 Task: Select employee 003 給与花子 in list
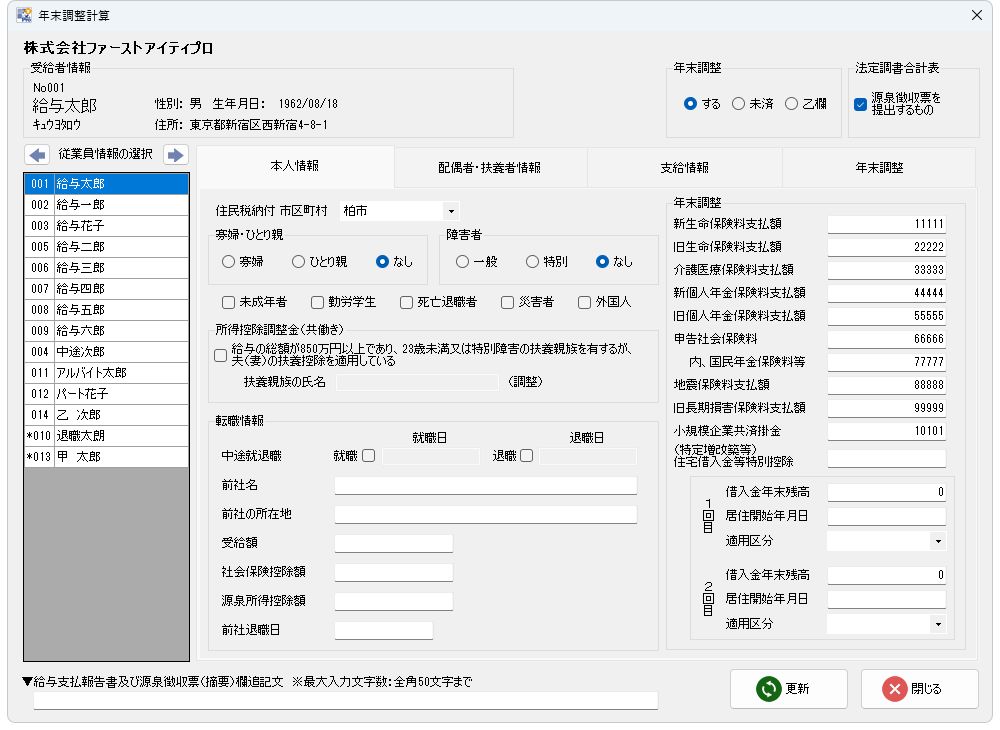[x=106, y=226]
